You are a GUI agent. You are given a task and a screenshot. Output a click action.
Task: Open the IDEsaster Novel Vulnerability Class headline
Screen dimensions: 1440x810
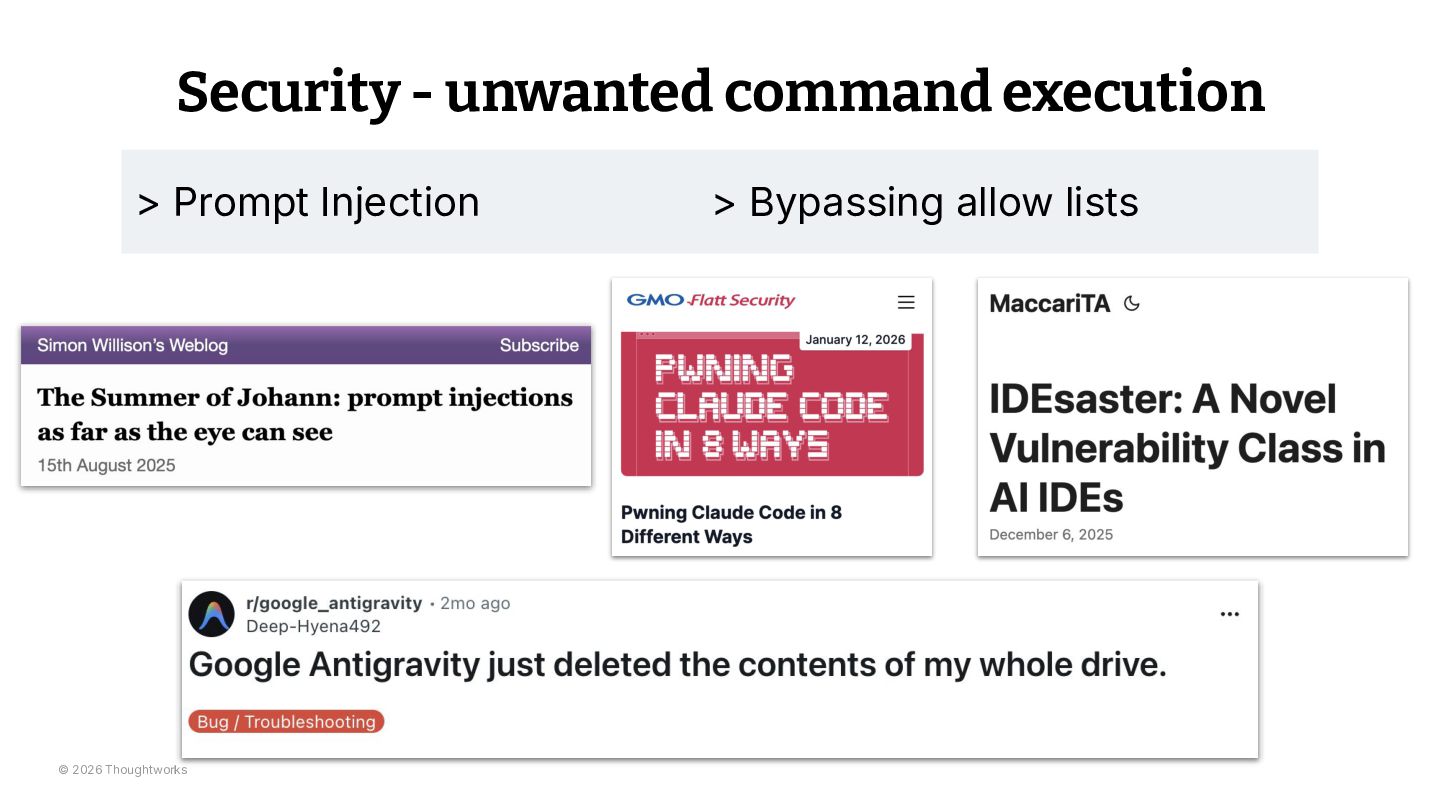click(1187, 448)
